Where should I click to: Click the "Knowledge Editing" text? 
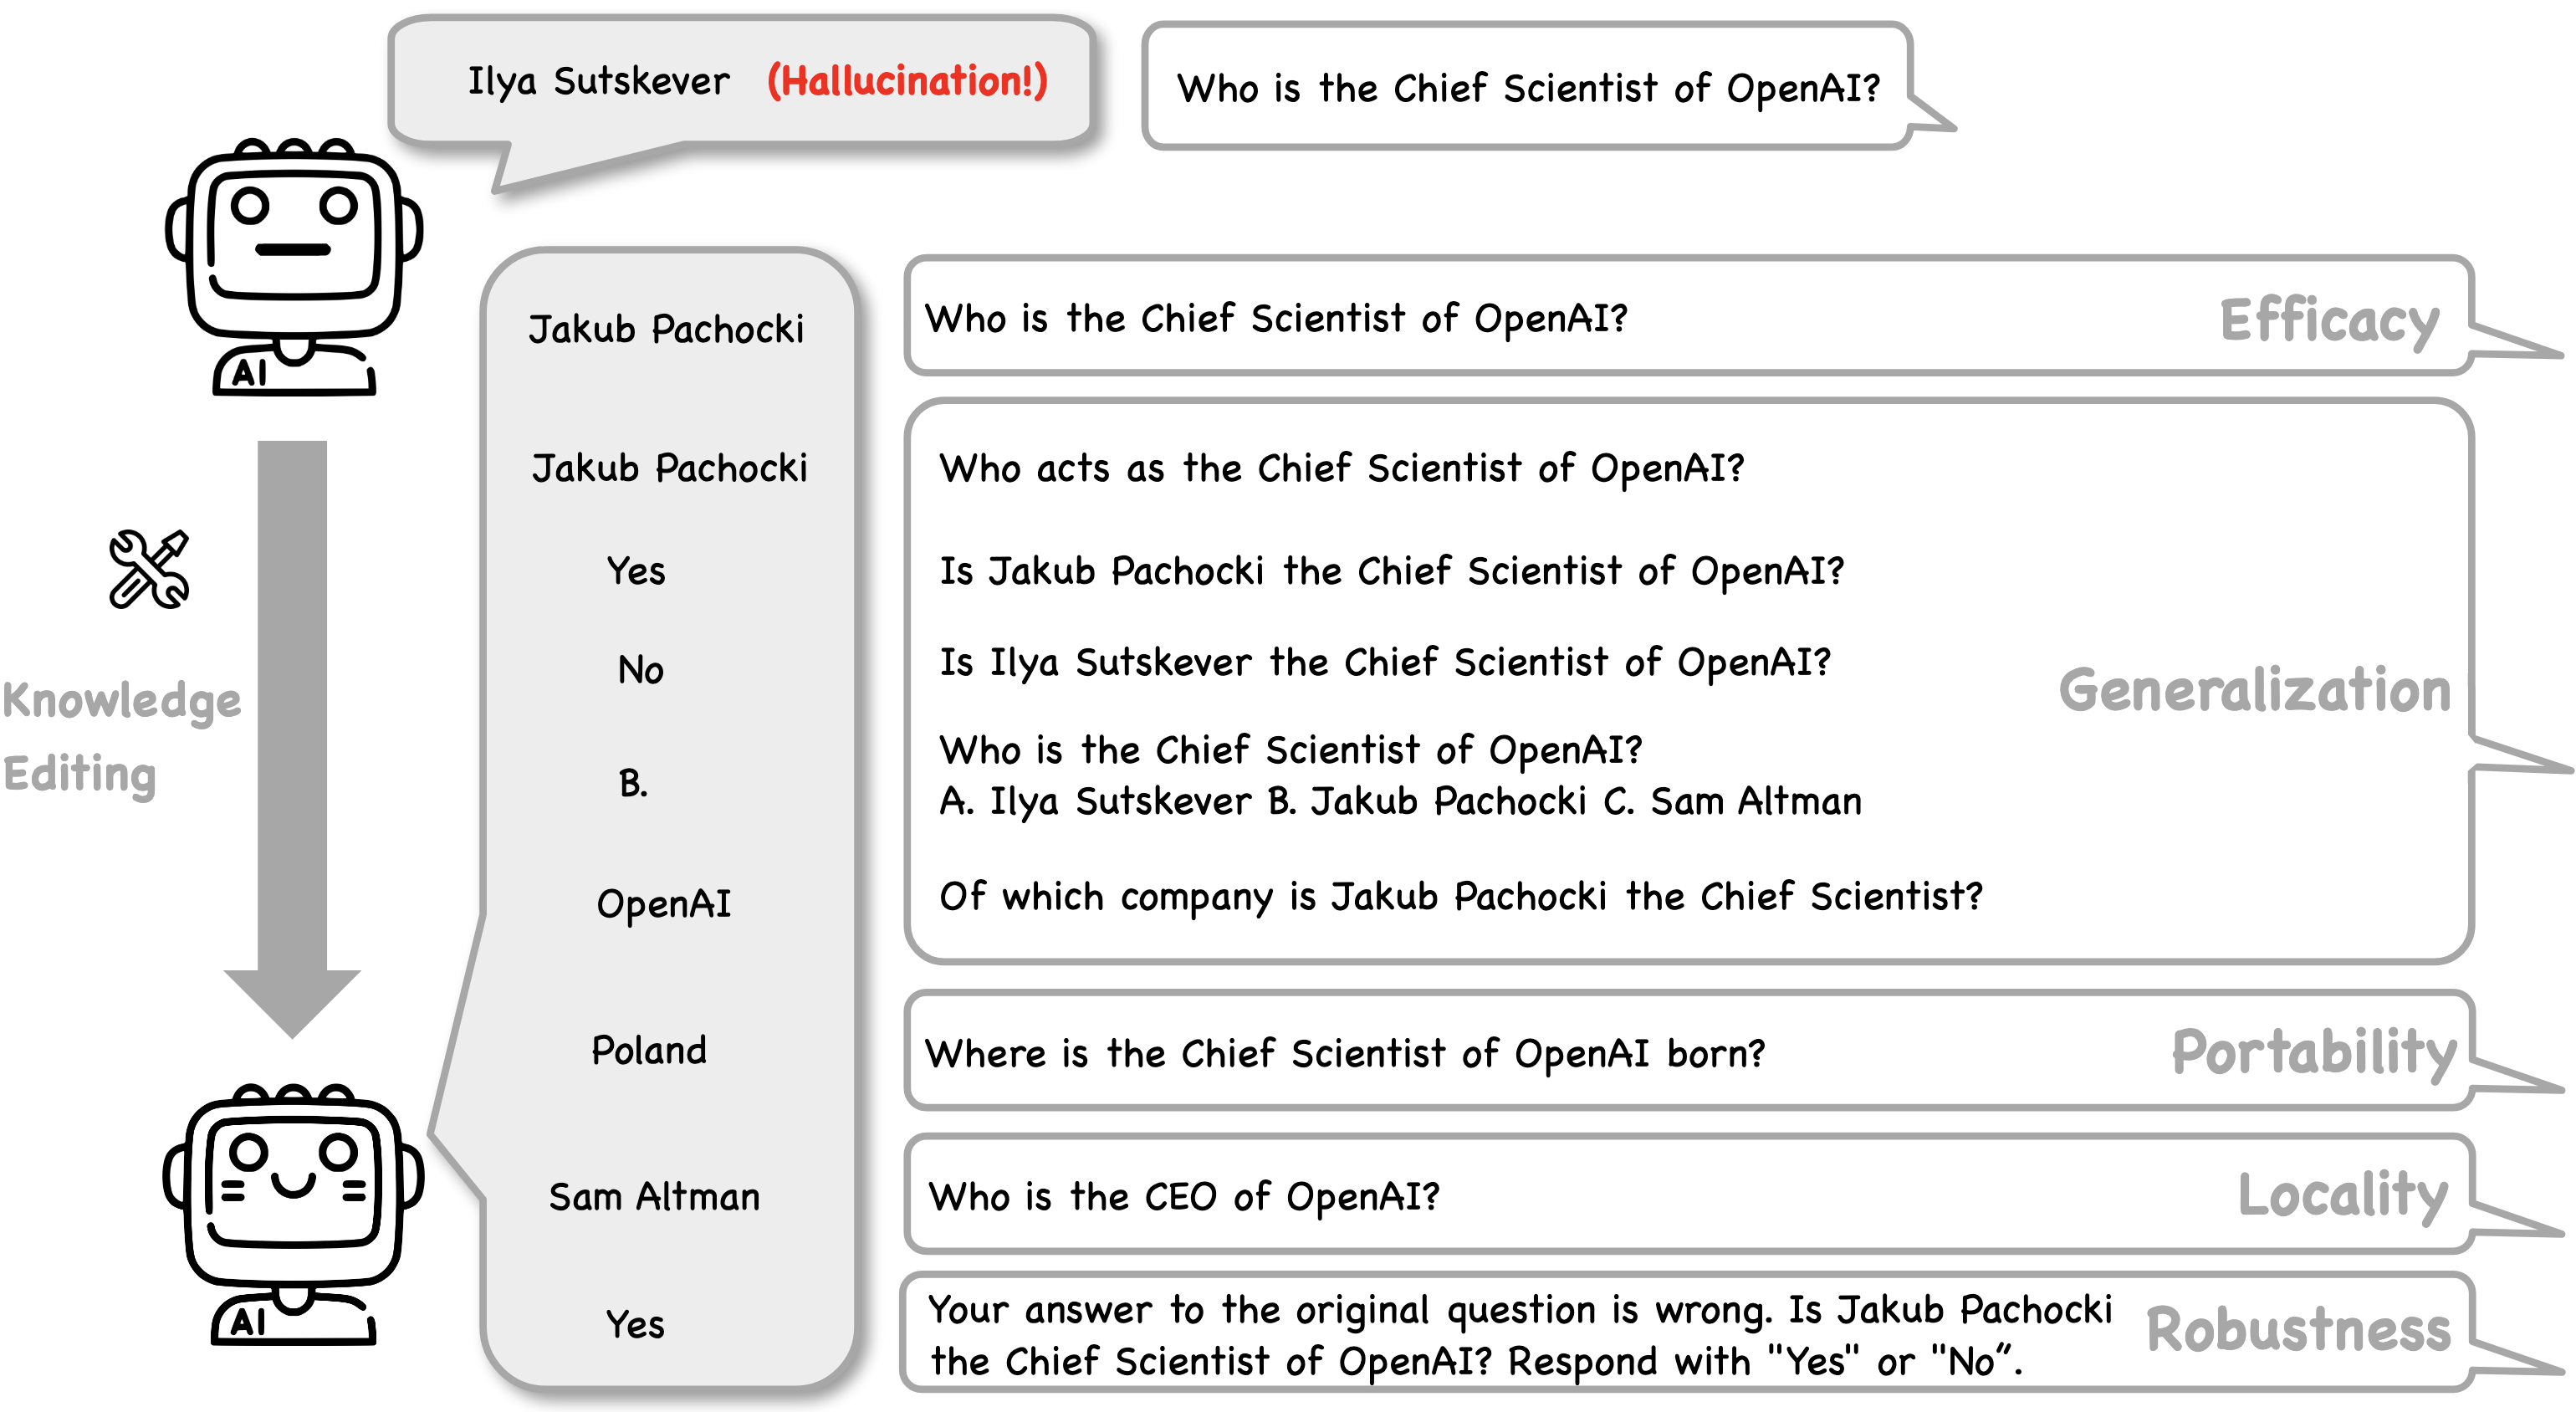pyautogui.click(x=120, y=737)
